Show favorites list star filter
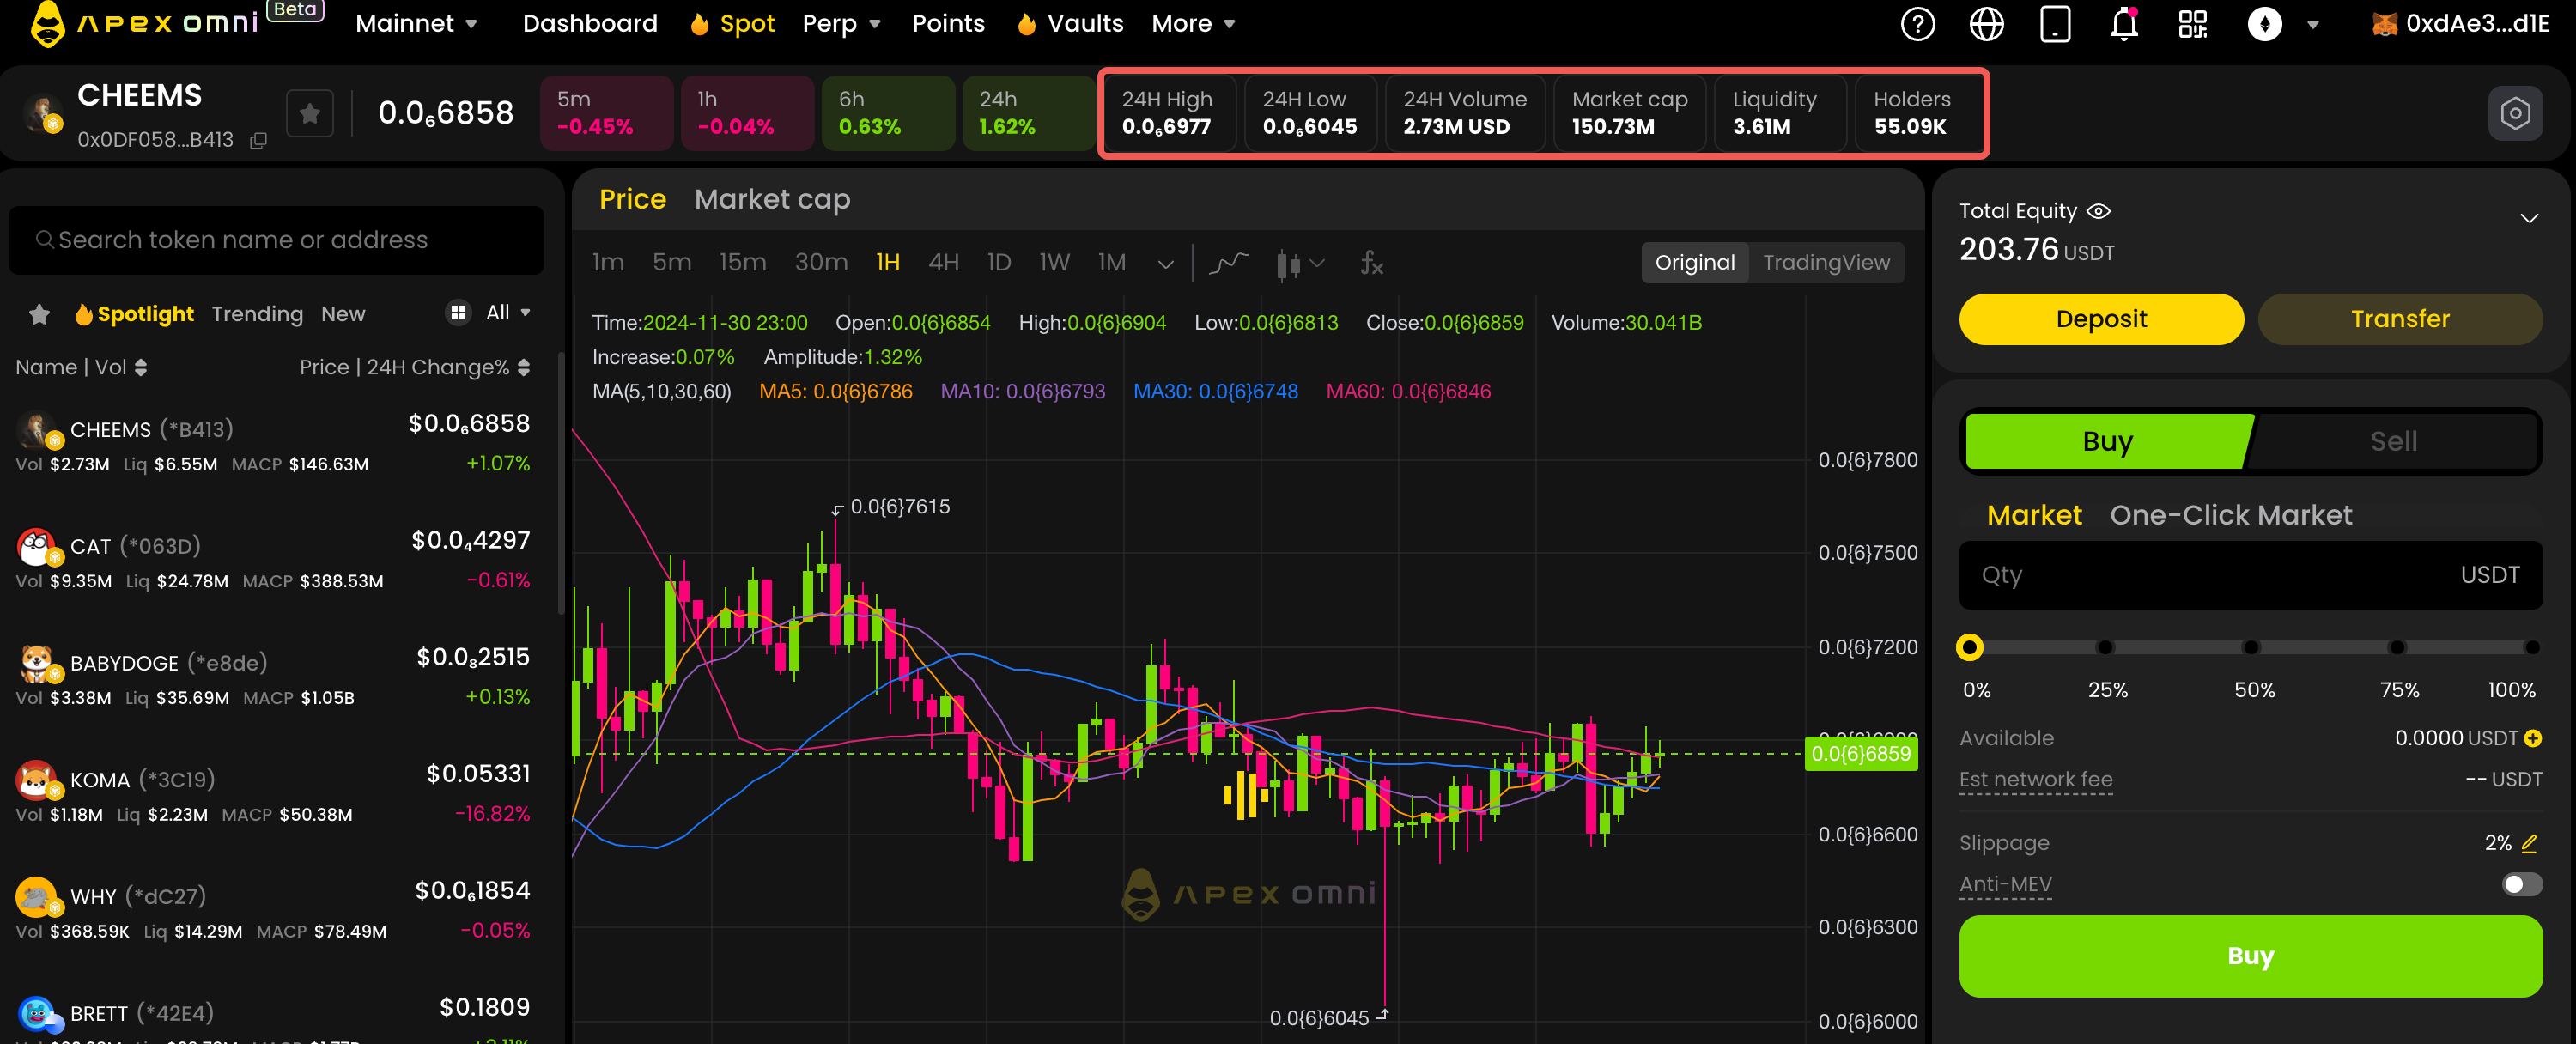Viewport: 2576px width, 1044px height. (x=39, y=314)
